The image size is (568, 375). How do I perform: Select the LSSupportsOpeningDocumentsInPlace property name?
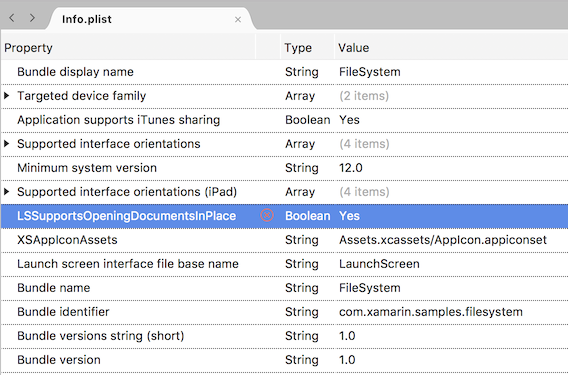[x=126, y=216]
